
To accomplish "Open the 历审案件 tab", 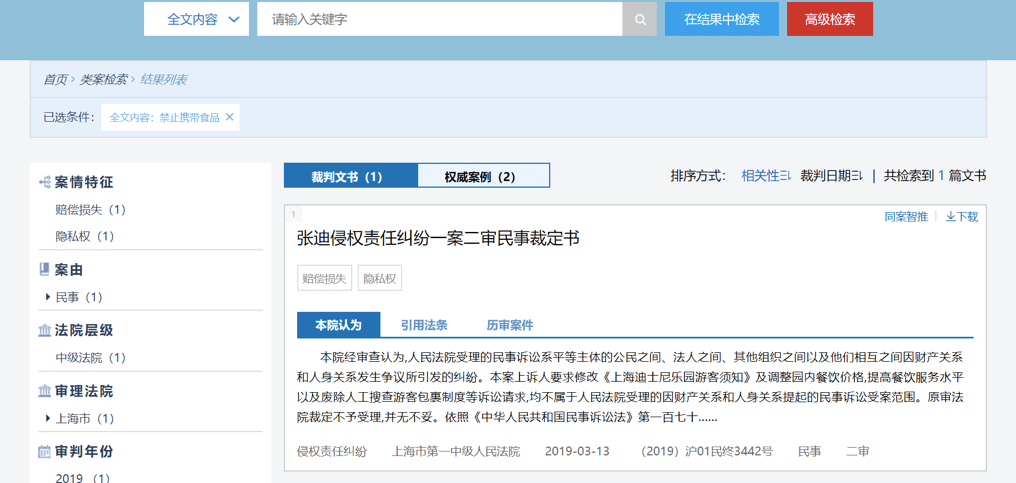I will [x=510, y=325].
